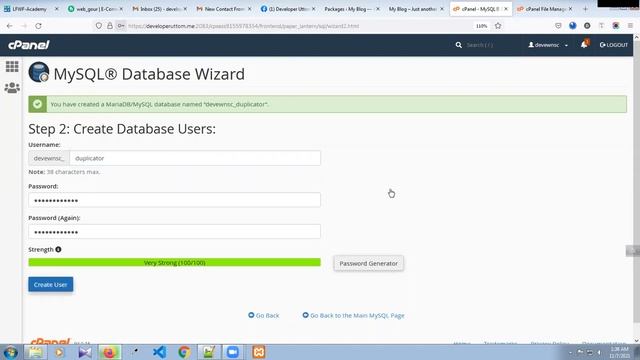Click the green success checkmark icon
640x360 pixels.
tap(37, 104)
